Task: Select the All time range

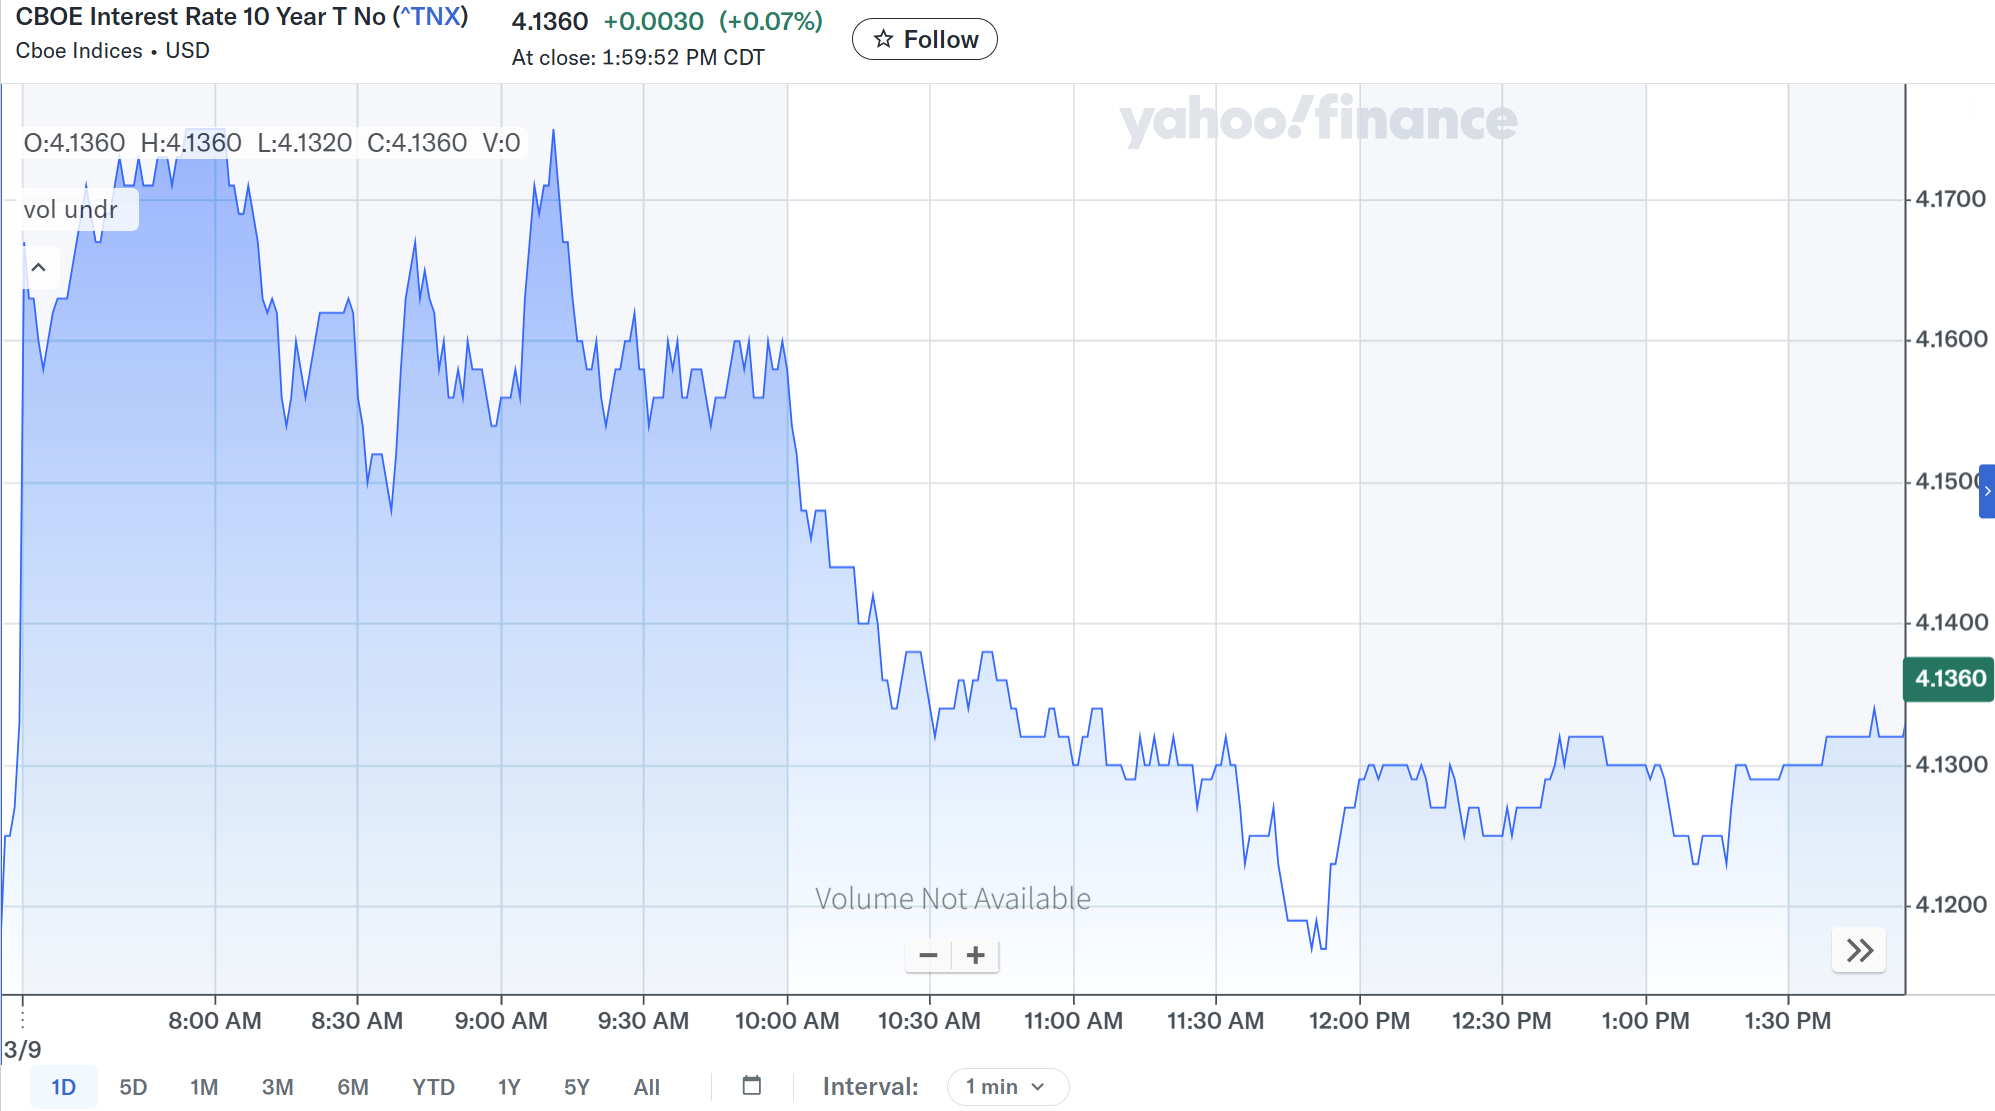Action: 647,1087
